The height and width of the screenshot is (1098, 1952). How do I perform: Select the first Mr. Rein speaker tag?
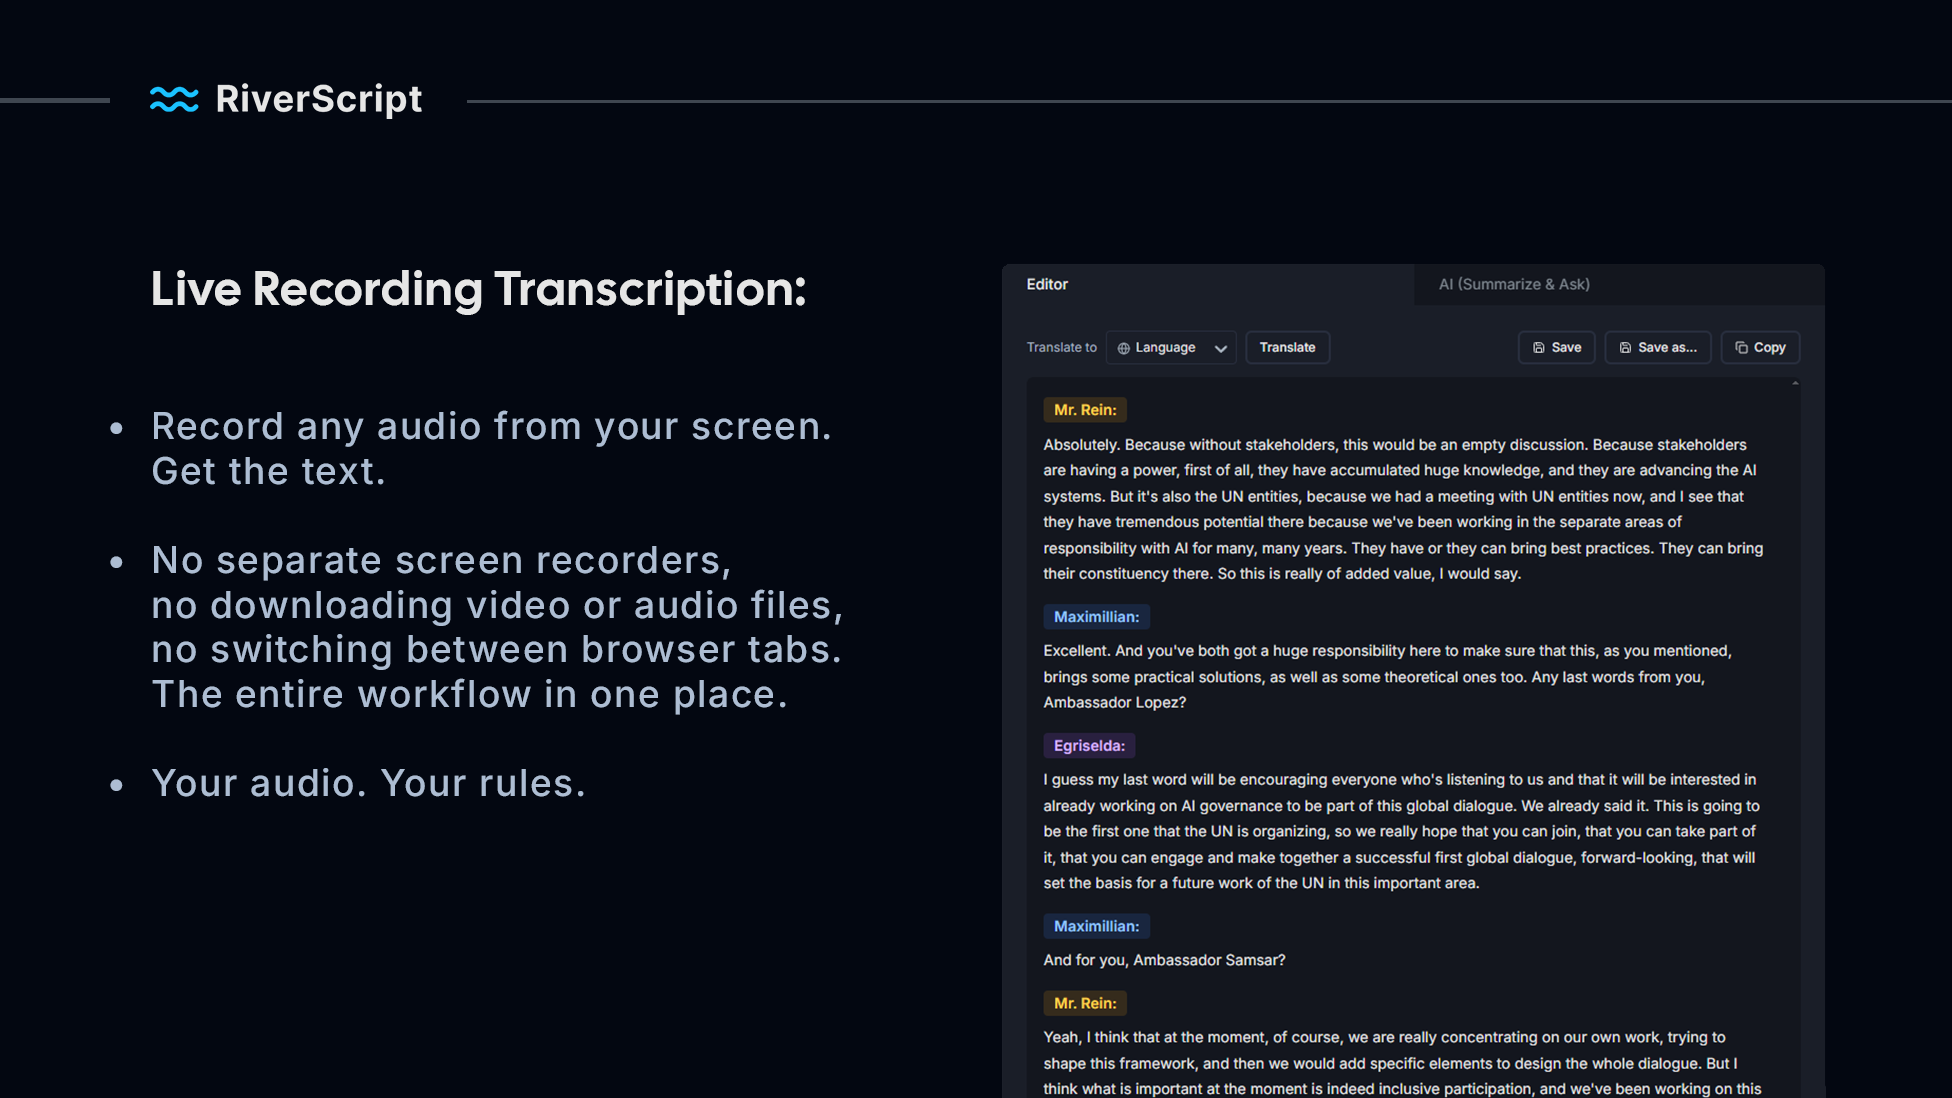click(x=1085, y=410)
